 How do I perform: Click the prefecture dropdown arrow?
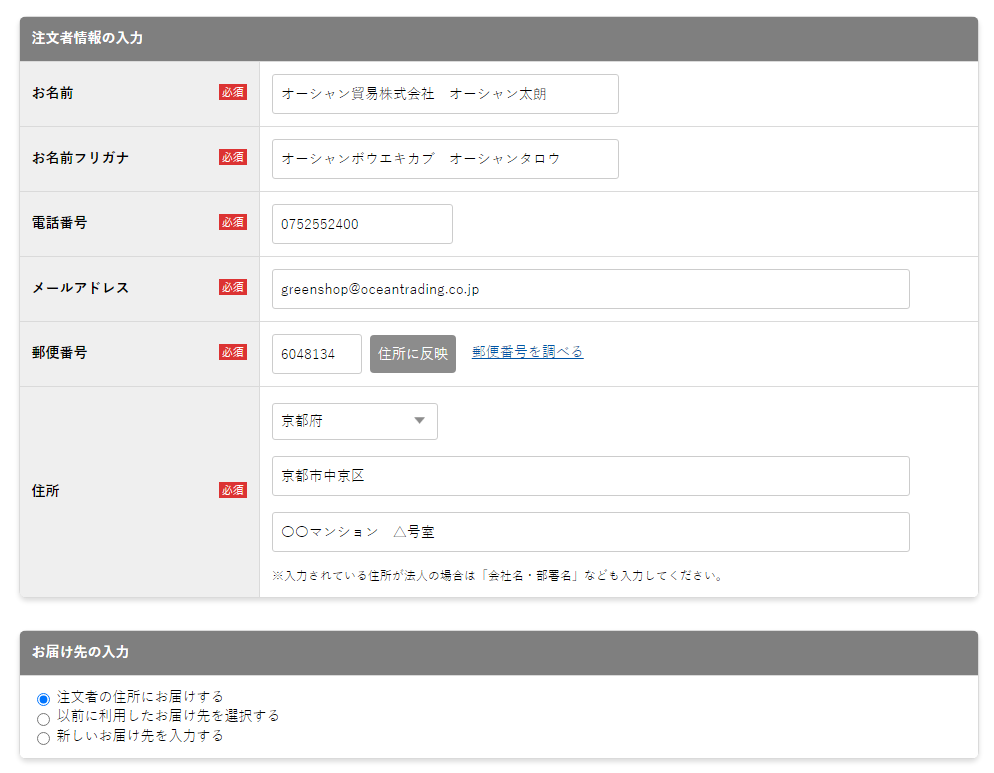point(420,421)
